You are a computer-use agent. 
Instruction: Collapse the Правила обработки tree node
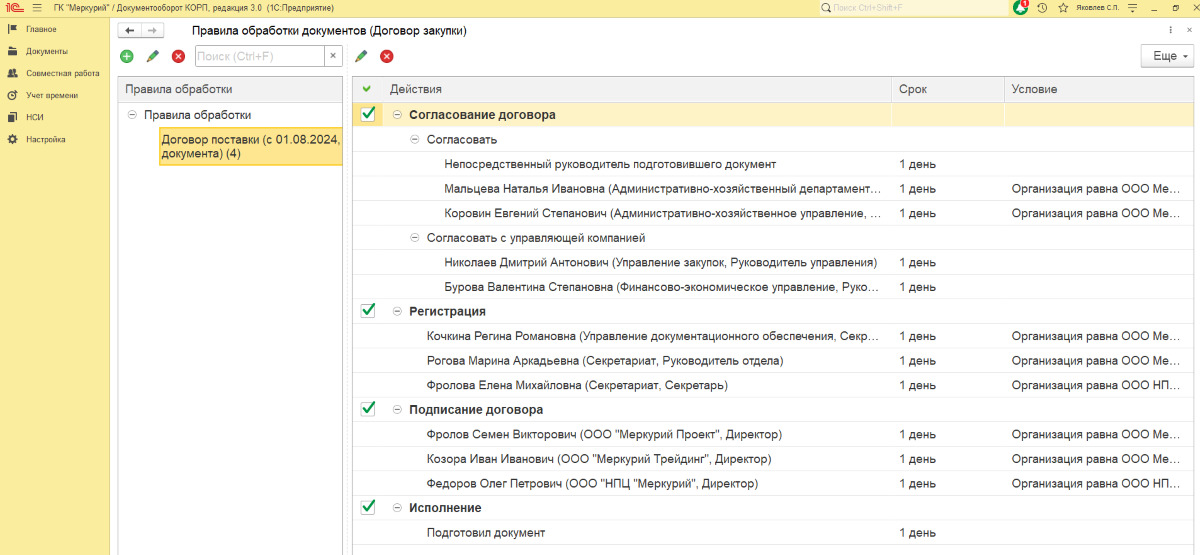[x=132, y=115]
